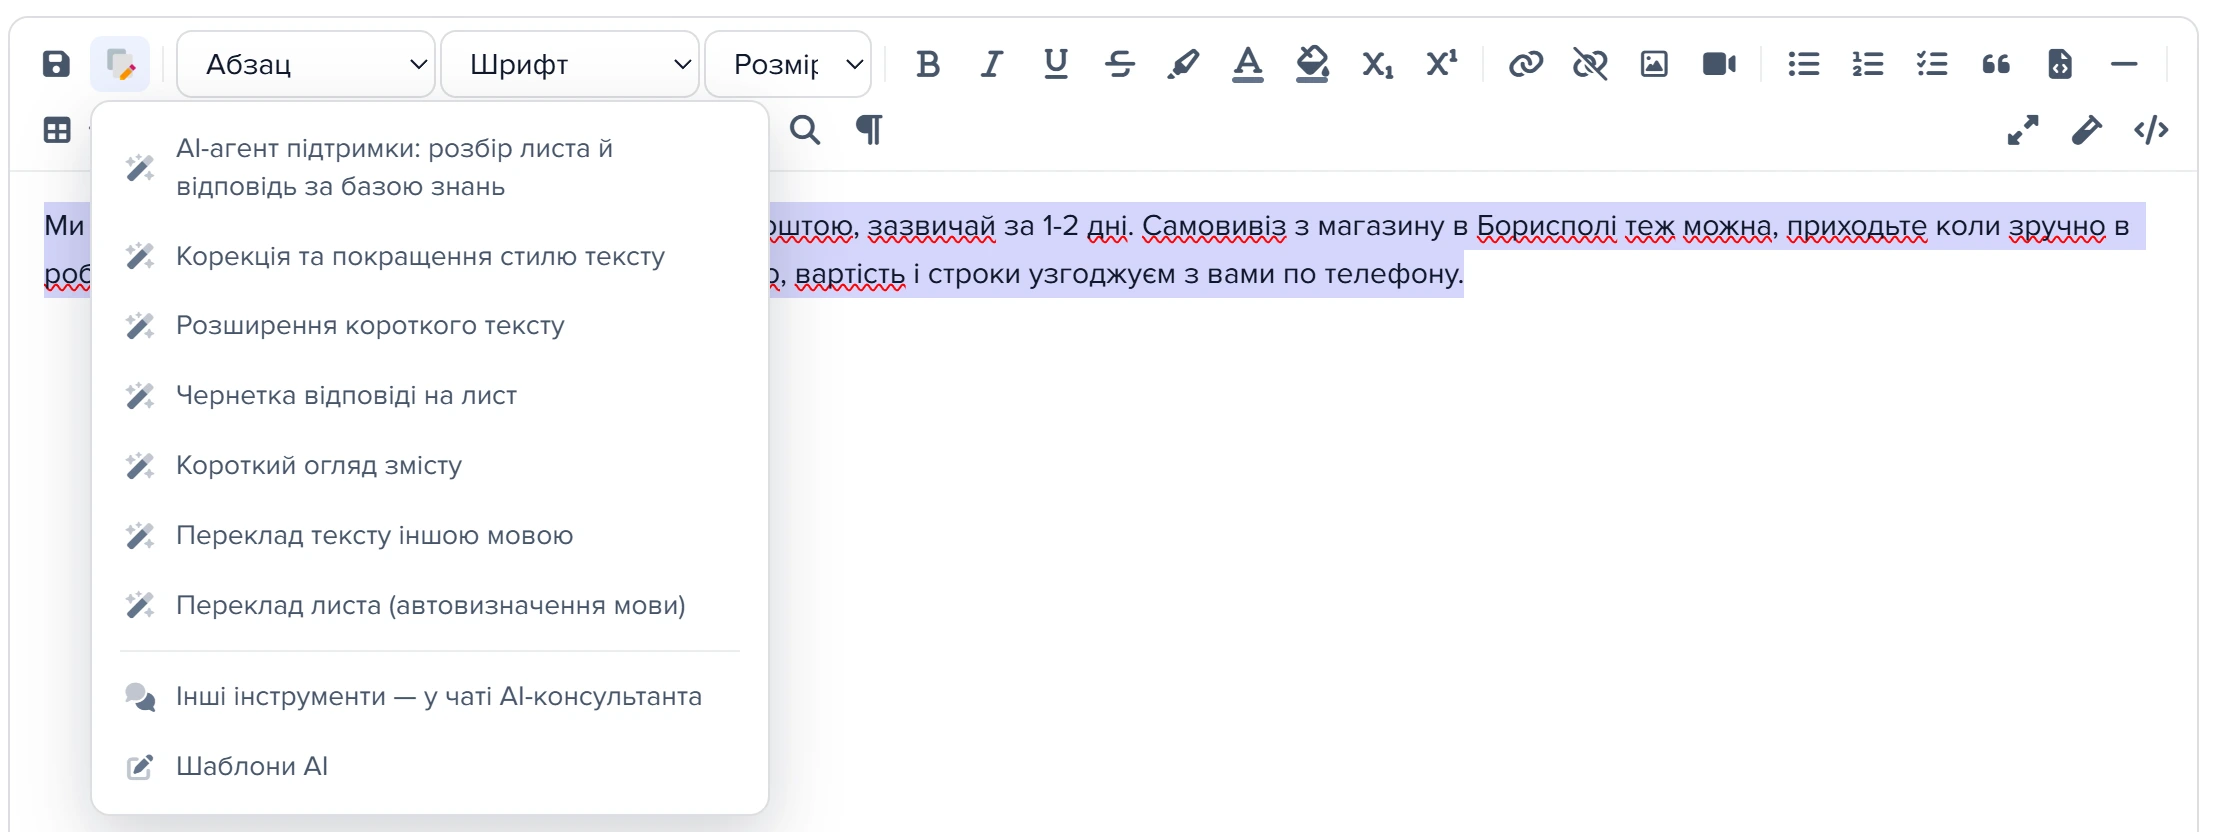2216x832 pixels.
Task: Click the Remove link icon
Action: pyautogui.click(x=1590, y=64)
